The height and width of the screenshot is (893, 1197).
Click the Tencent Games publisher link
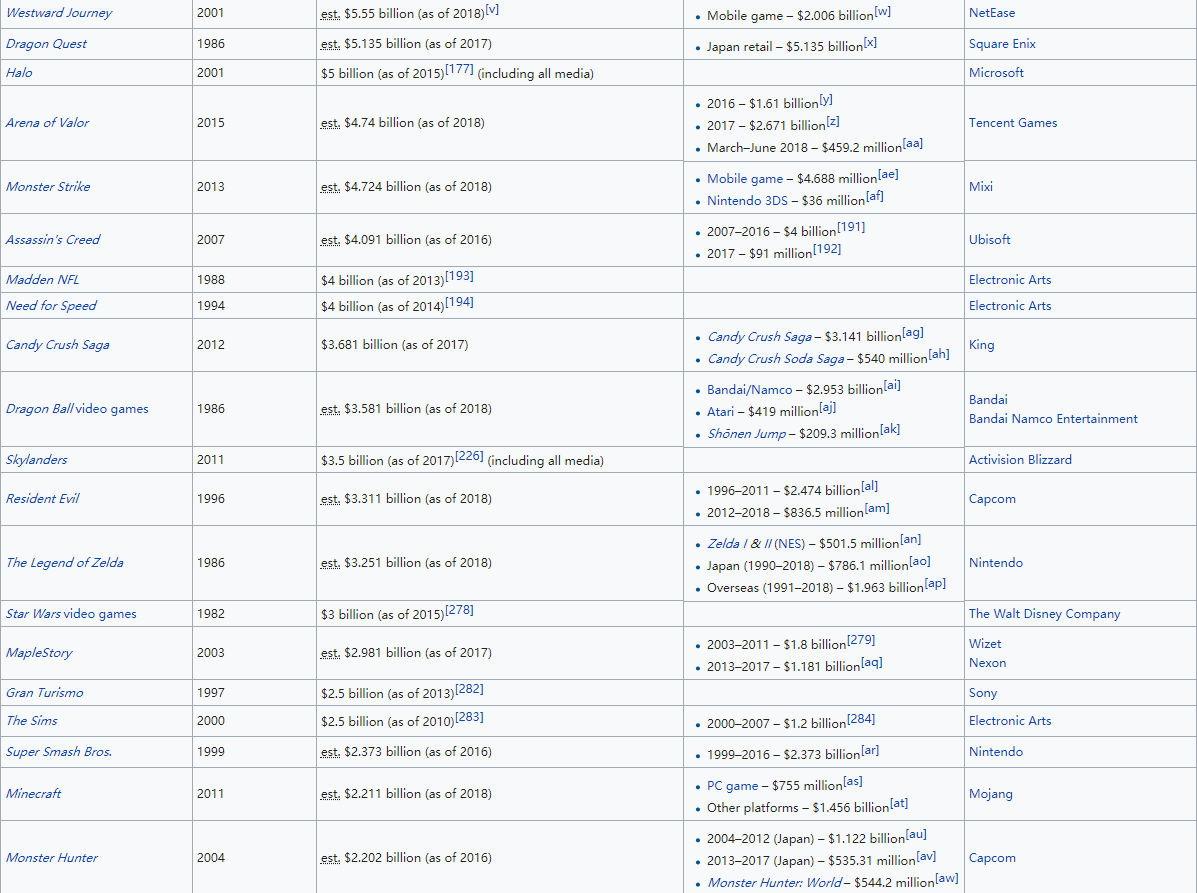(1012, 123)
